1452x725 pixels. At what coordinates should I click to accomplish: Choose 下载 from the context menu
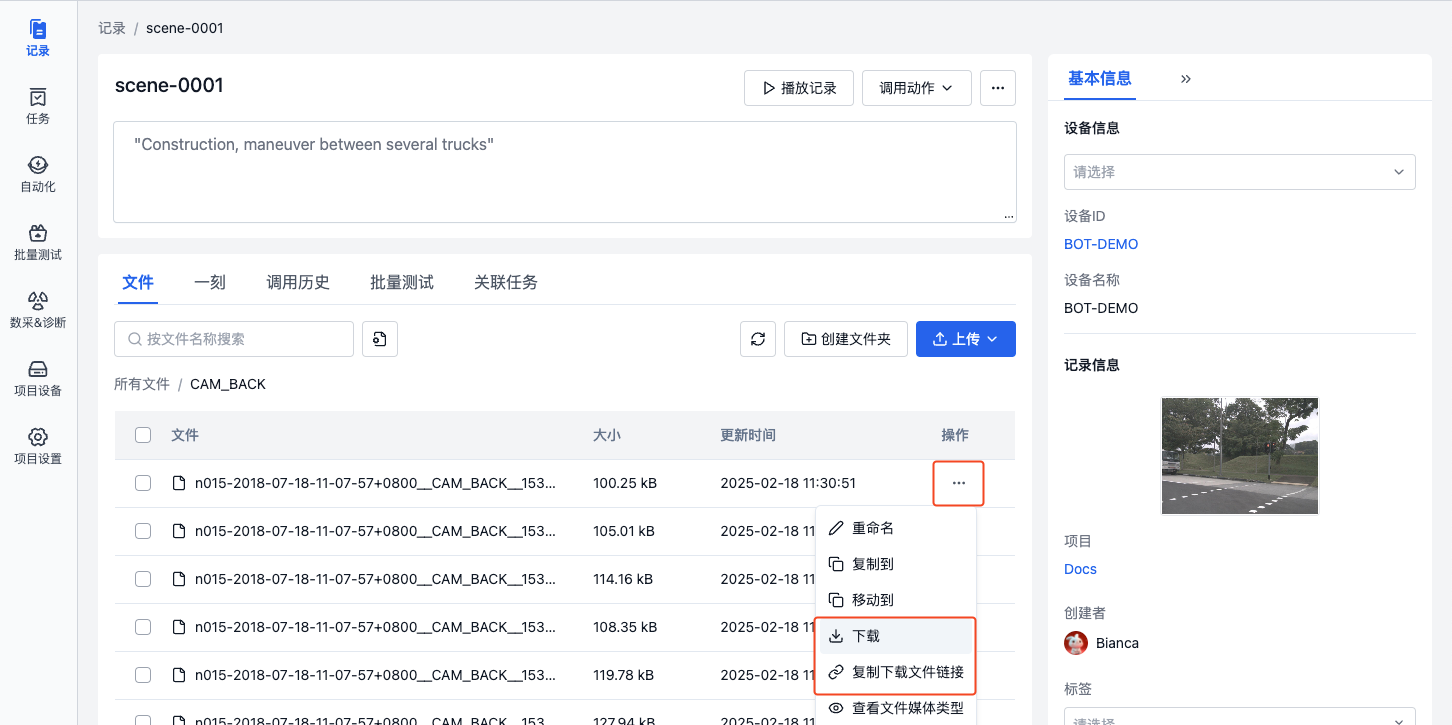coord(896,636)
